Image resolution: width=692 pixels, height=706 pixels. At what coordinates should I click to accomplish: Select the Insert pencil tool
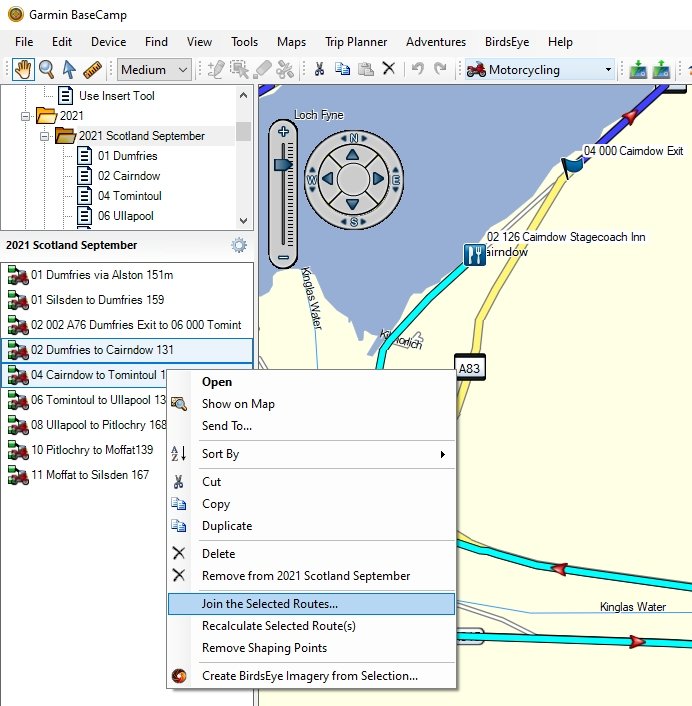(216, 70)
